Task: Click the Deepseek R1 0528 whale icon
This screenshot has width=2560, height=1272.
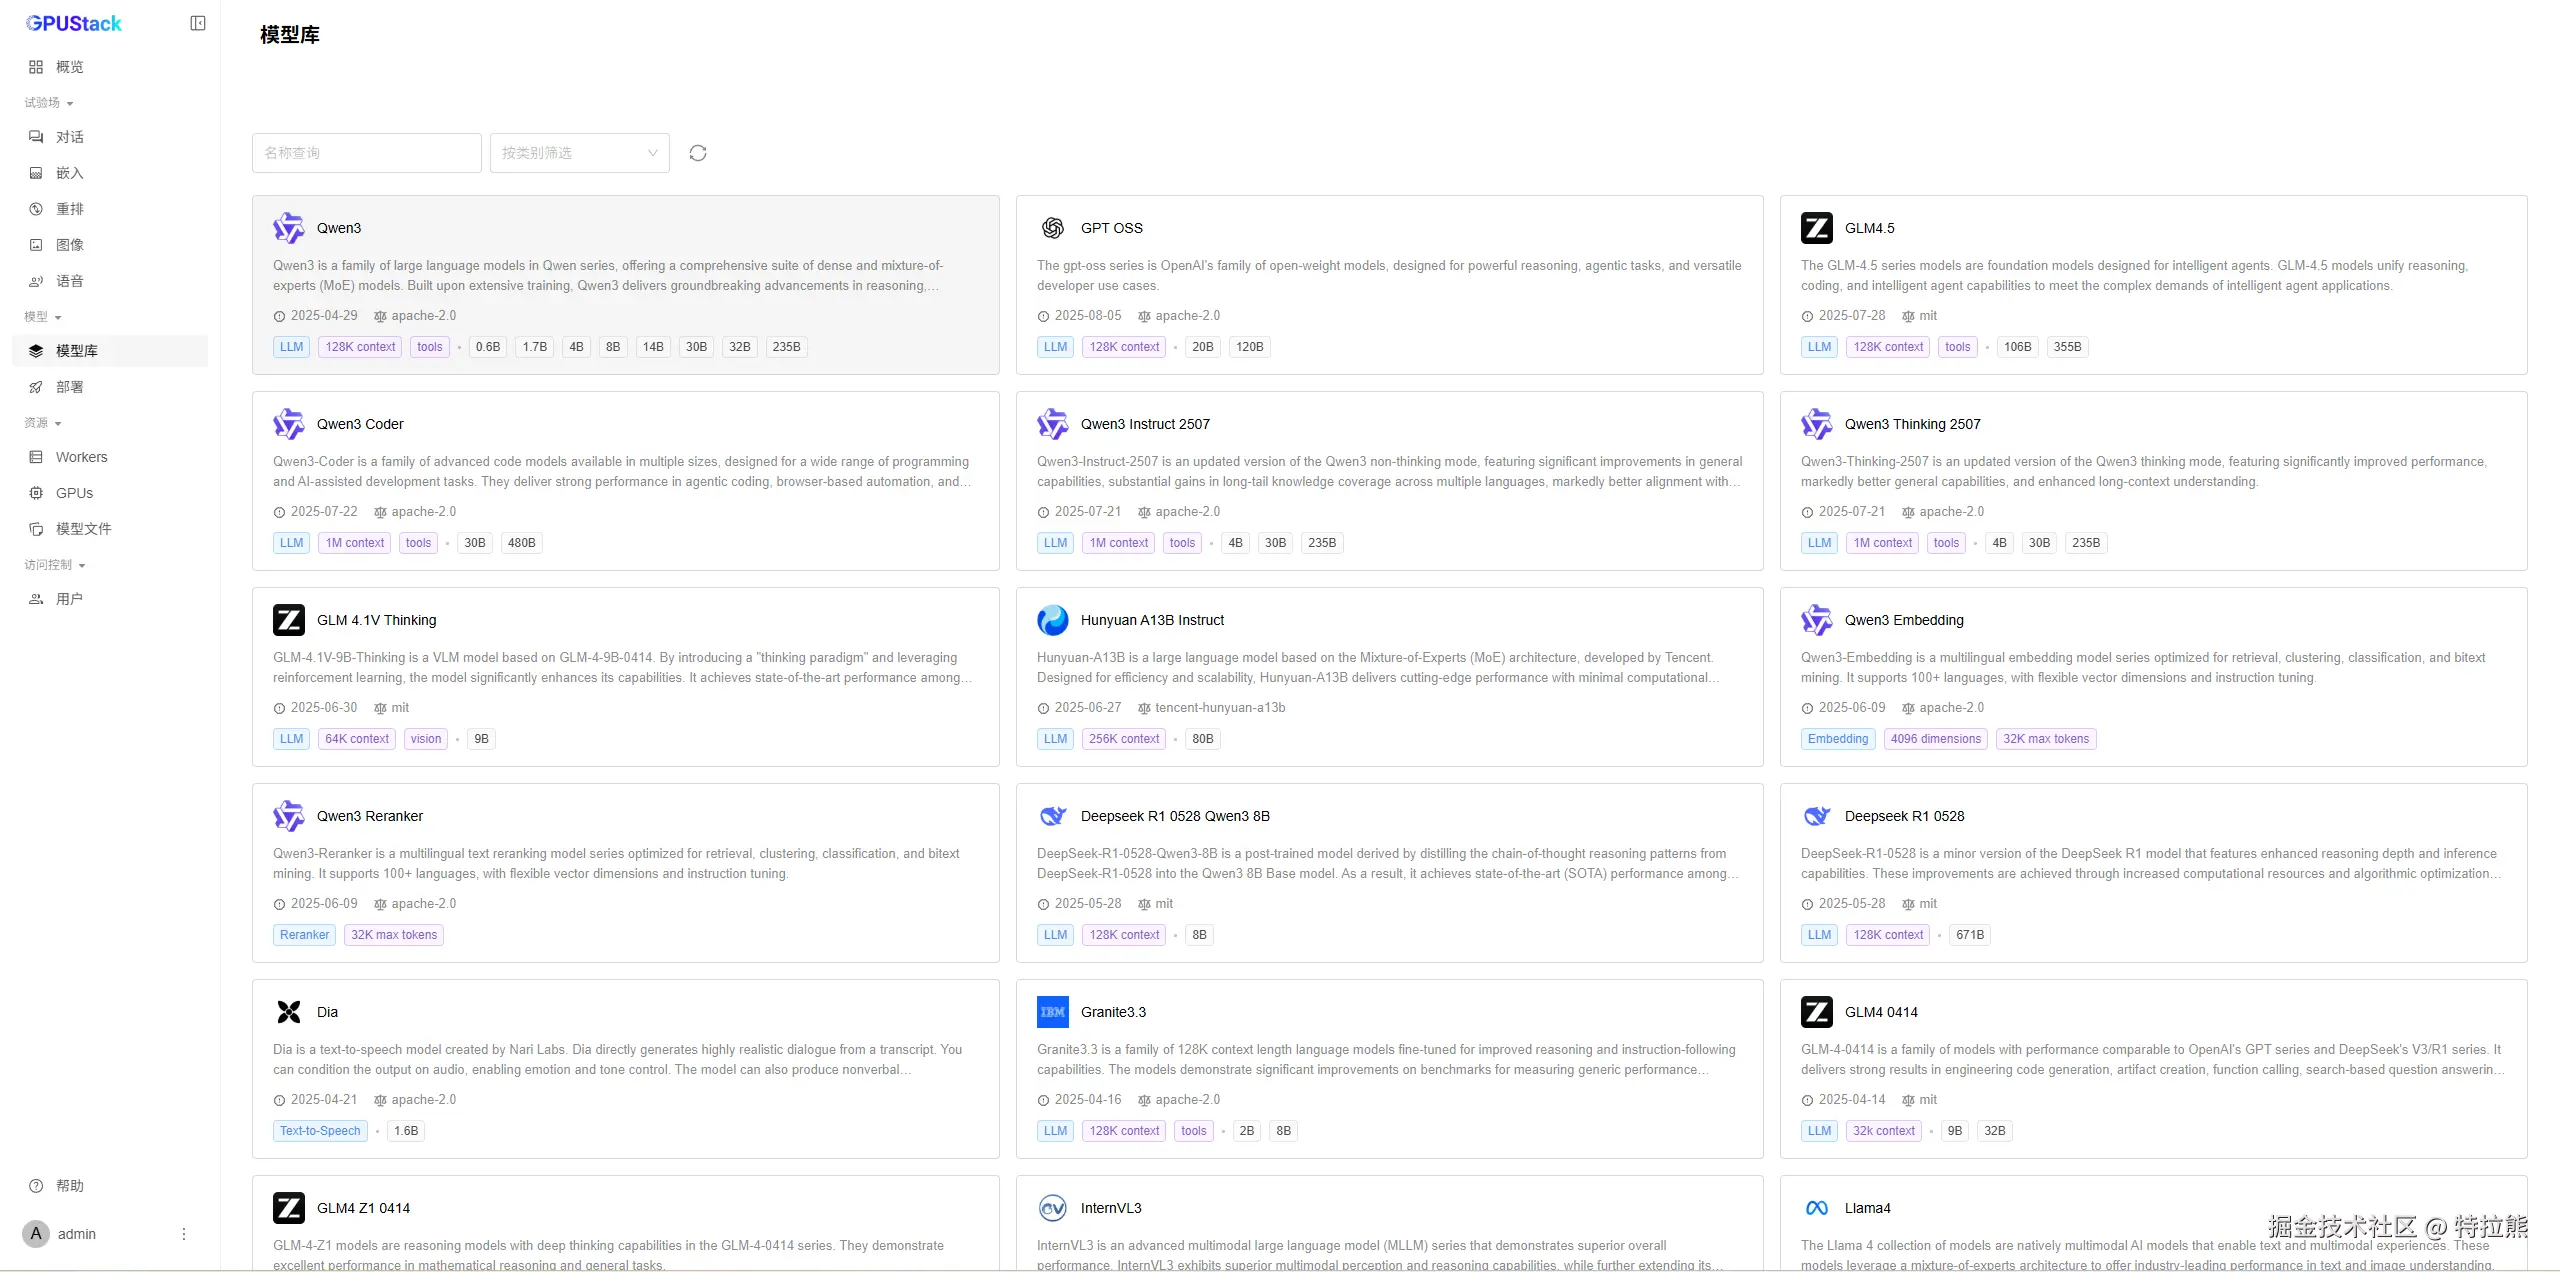Action: pos(1816,816)
